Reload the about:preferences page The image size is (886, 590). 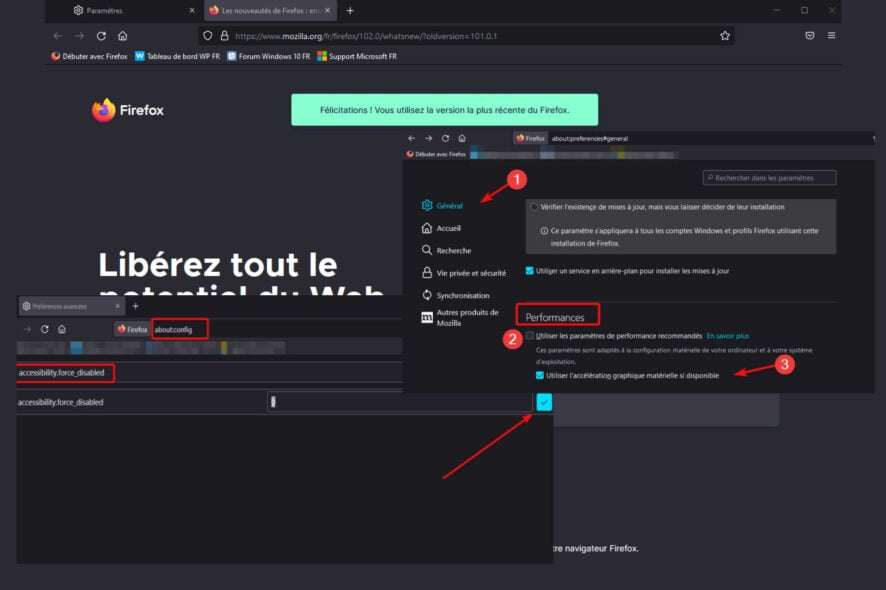[445, 138]
